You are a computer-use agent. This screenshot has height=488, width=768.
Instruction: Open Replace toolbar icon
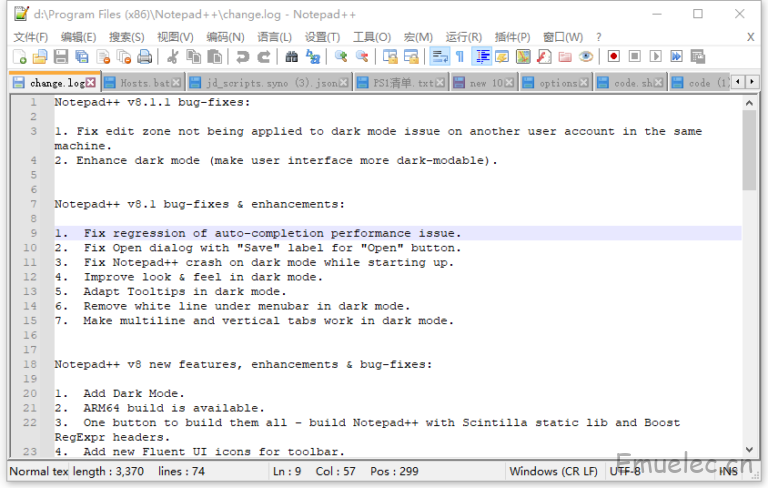click(312, 57)
